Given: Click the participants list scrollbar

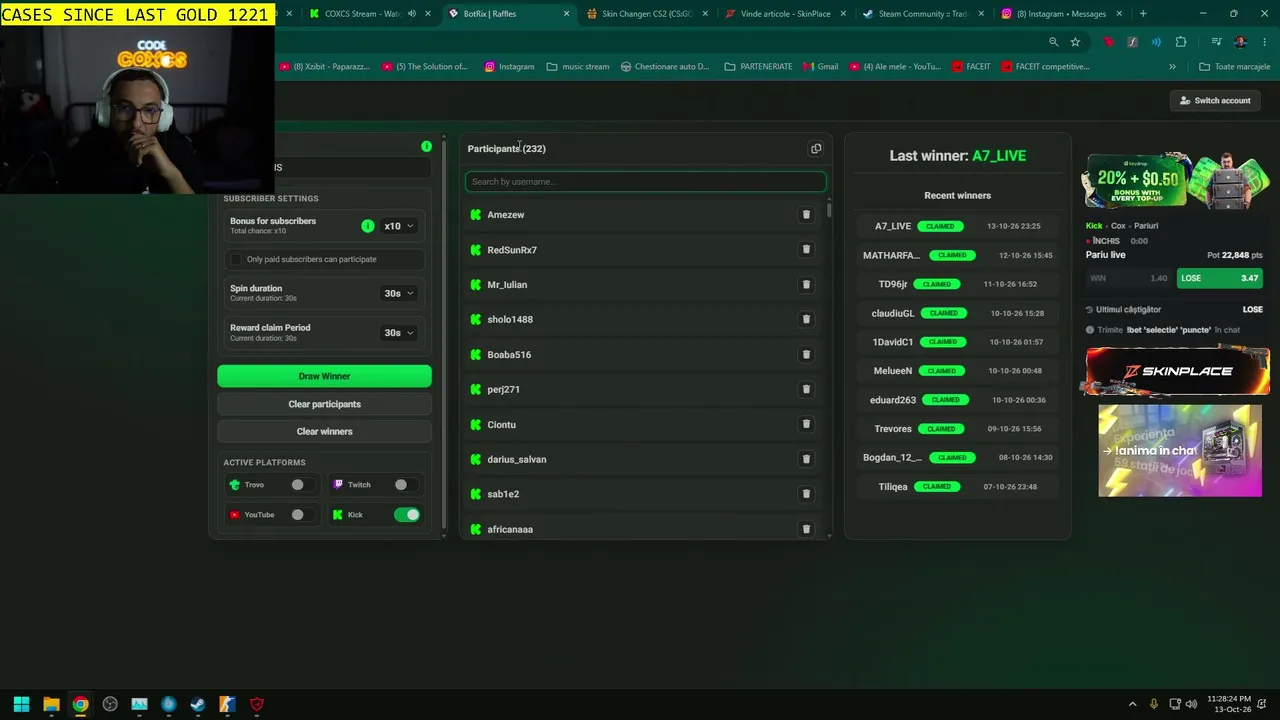Looking at the screenshot, I should click(x=829, y=212).
